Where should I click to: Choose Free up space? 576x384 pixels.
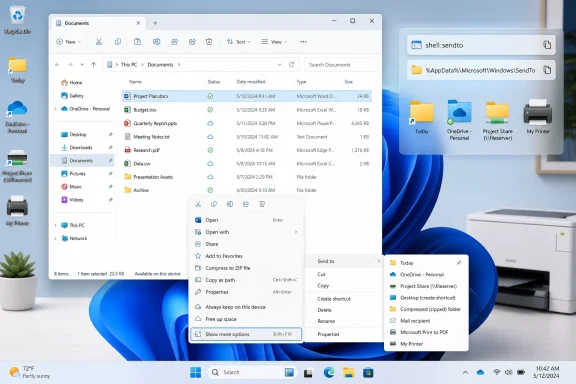246,319
